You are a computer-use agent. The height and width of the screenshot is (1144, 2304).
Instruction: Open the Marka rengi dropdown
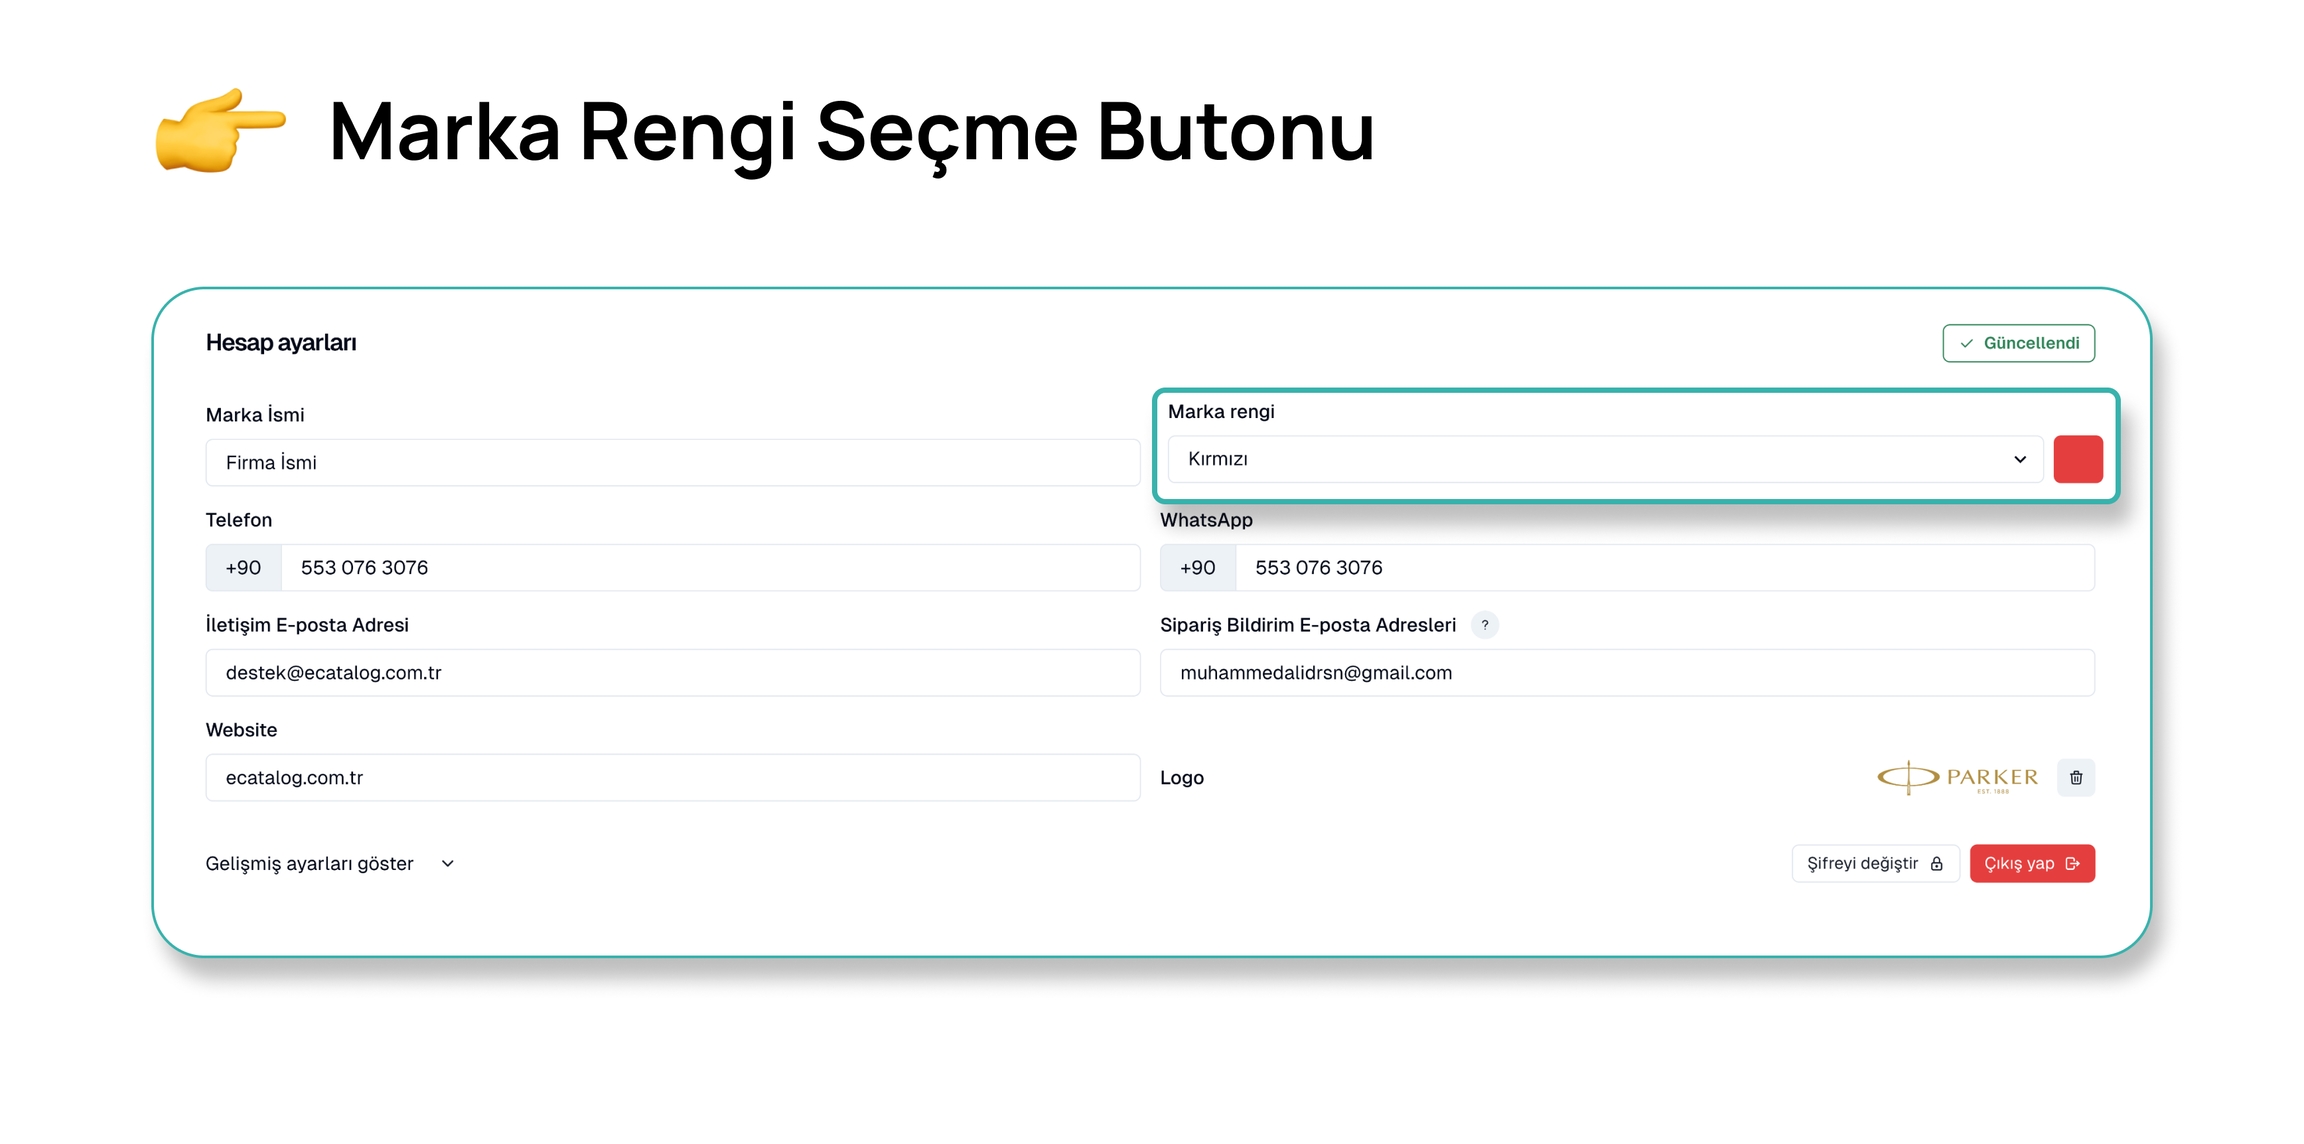click(x=1604, y=459)
